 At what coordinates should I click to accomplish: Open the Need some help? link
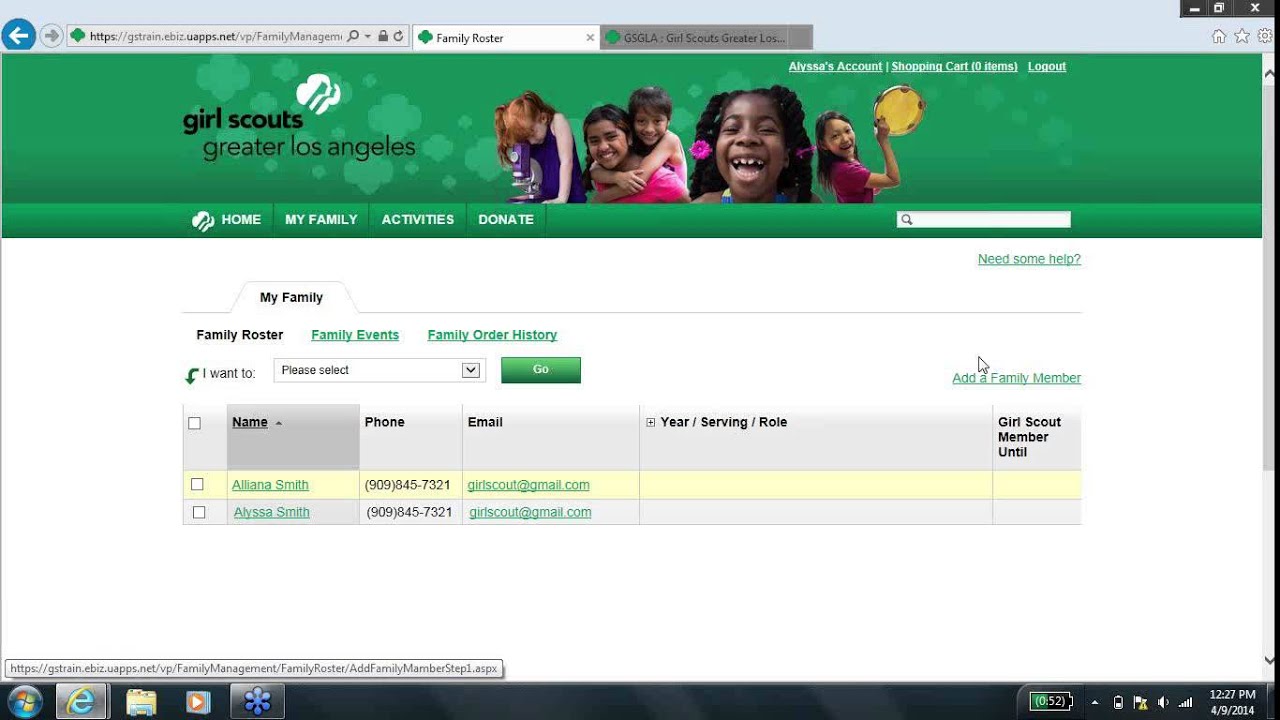[x=1029, y=259]
